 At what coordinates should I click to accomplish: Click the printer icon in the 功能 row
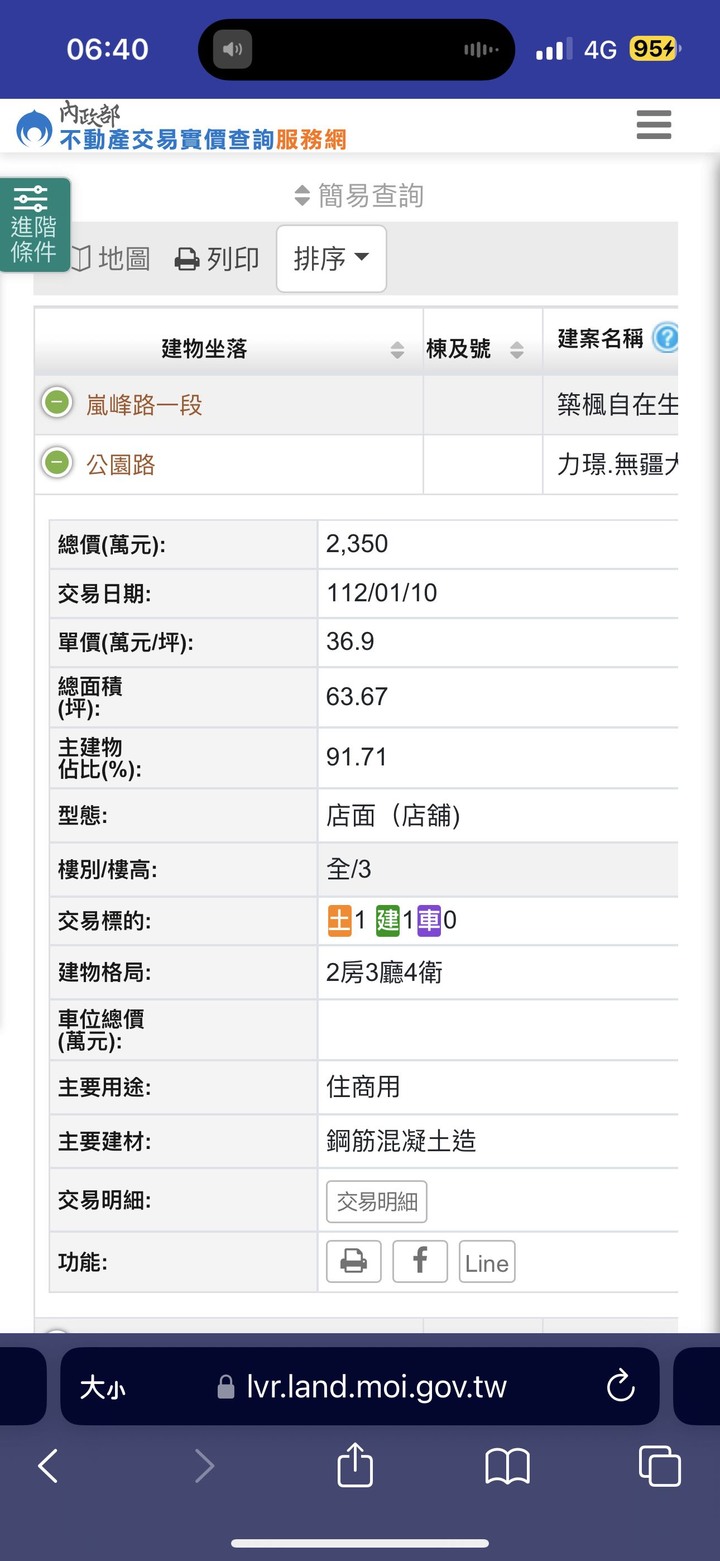(354, 1262)
